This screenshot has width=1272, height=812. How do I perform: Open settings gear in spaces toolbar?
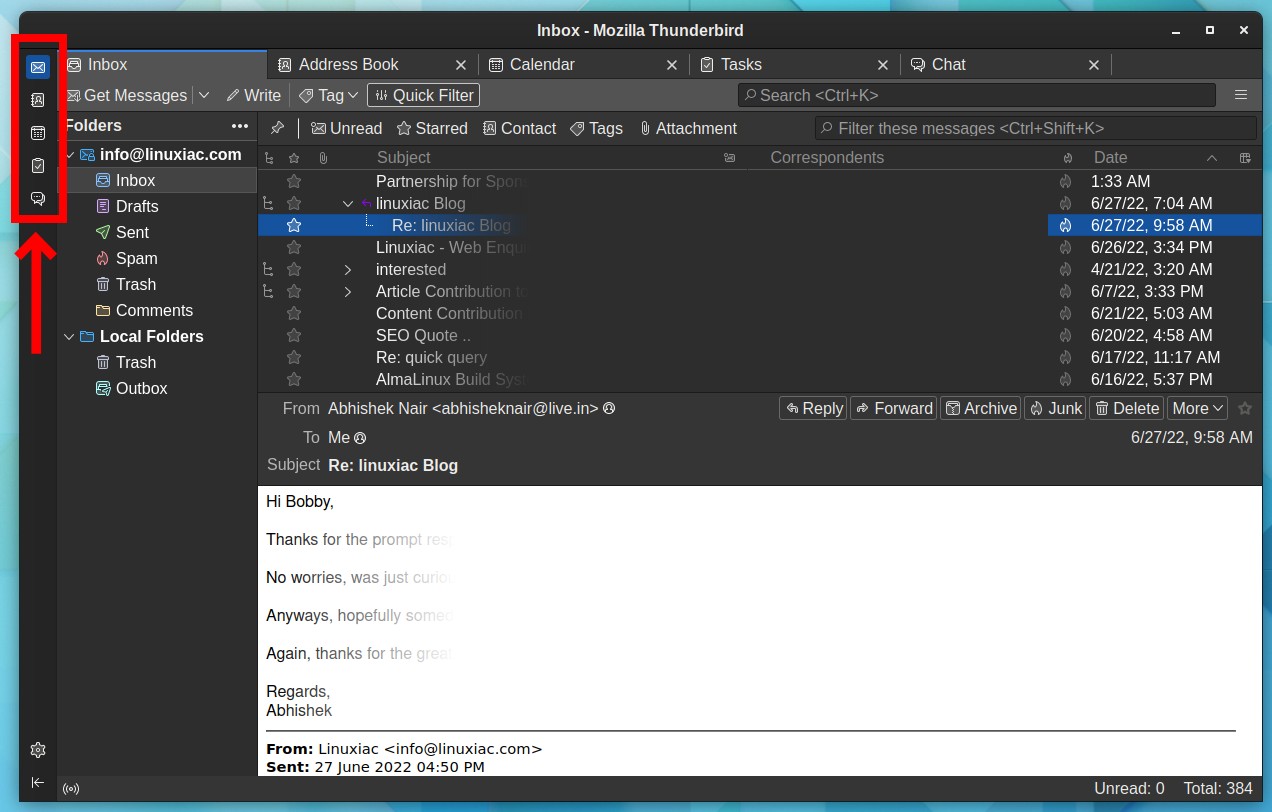(x=38, y=750)
